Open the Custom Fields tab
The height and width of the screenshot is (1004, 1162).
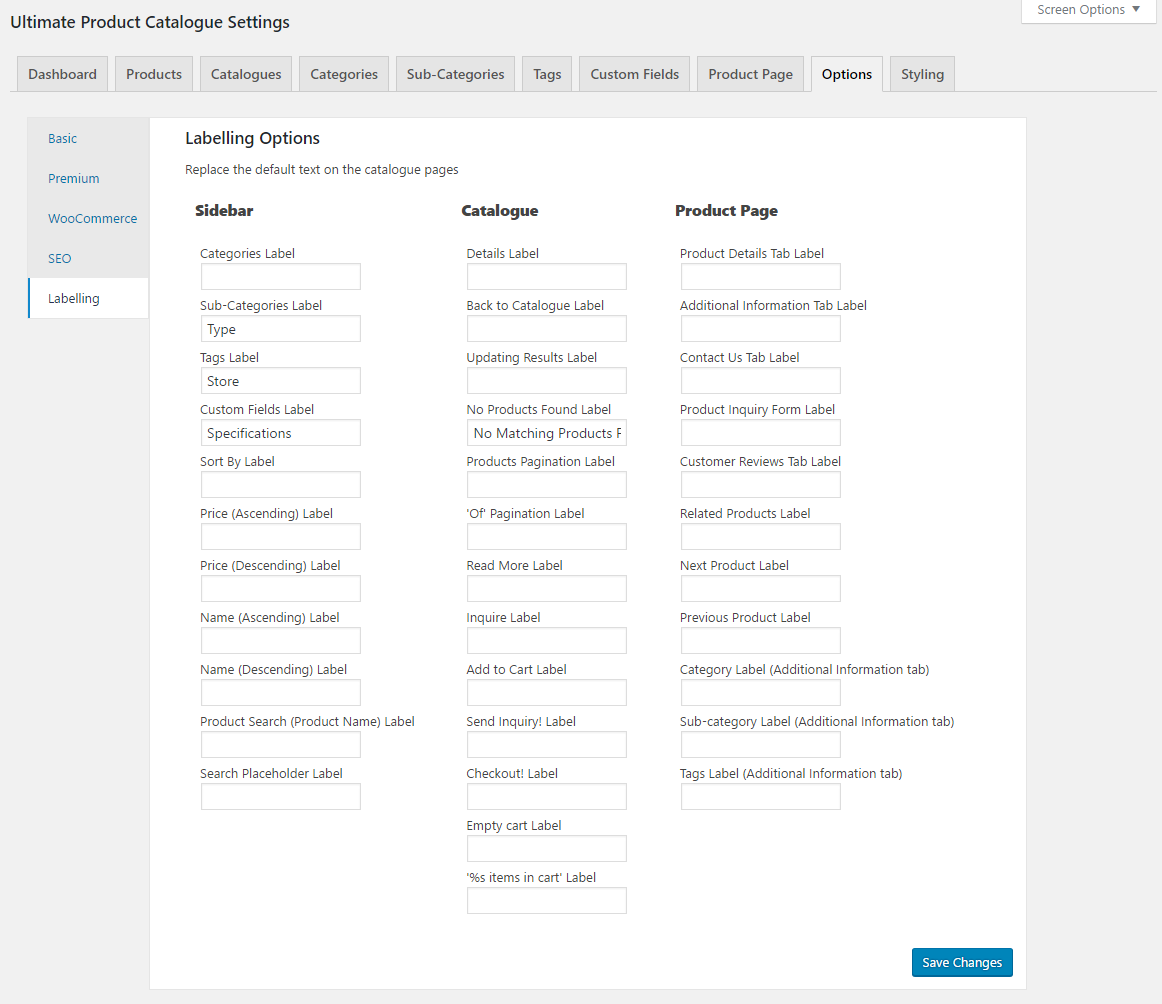point(634,74)
